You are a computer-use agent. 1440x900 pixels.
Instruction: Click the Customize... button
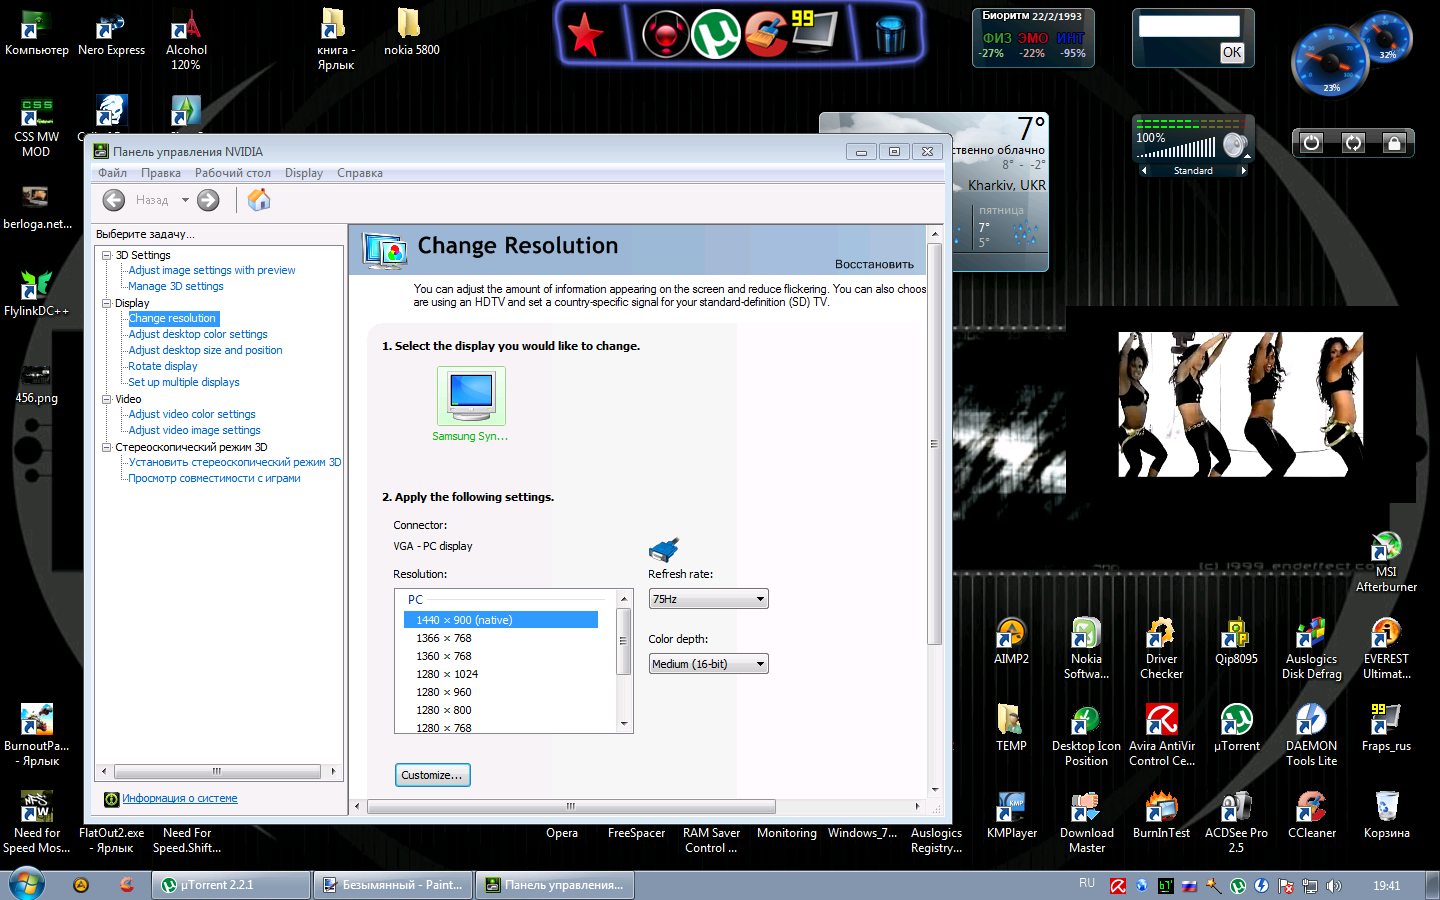point(432,775)
